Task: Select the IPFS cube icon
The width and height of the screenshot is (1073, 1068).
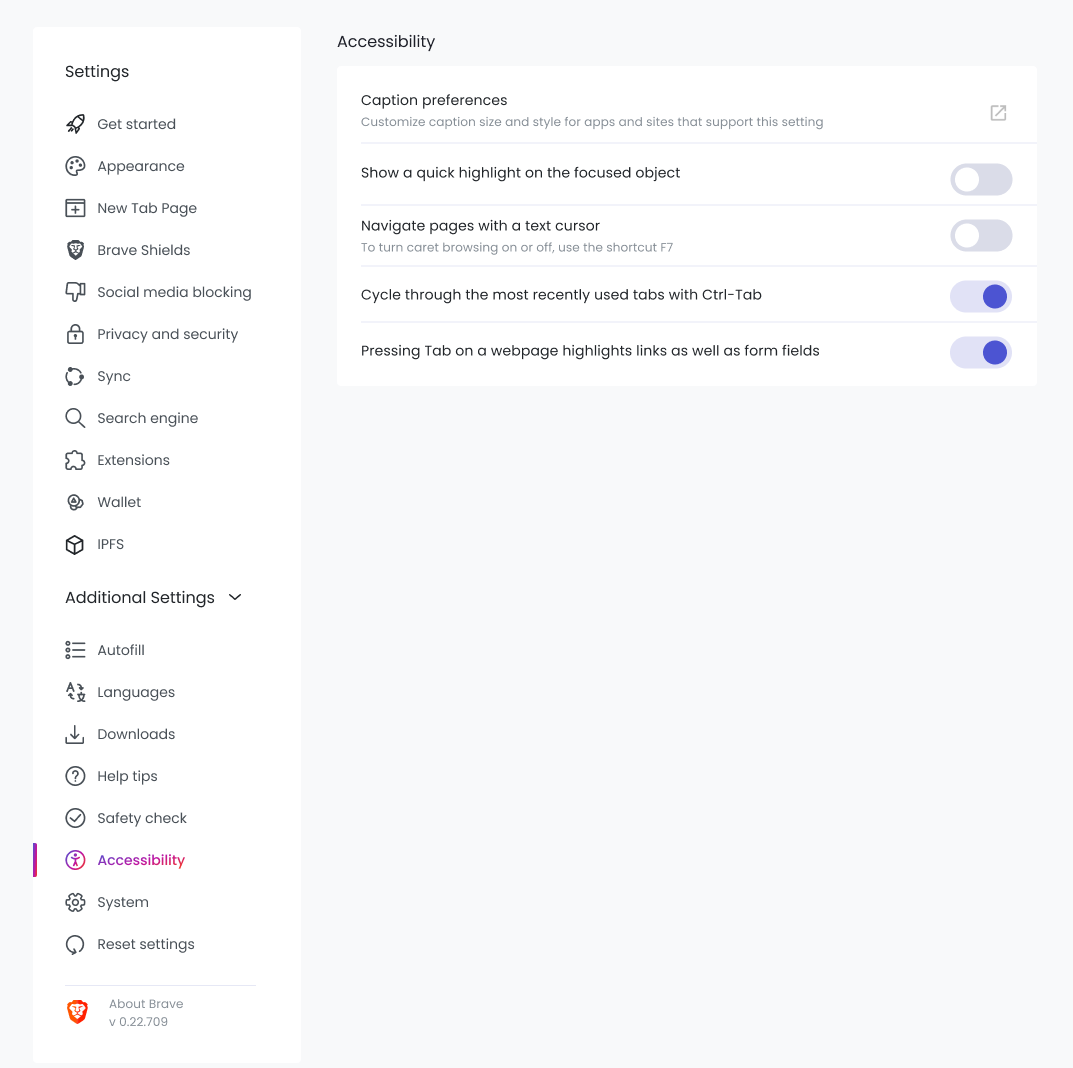Action: (x=75, y=543)
